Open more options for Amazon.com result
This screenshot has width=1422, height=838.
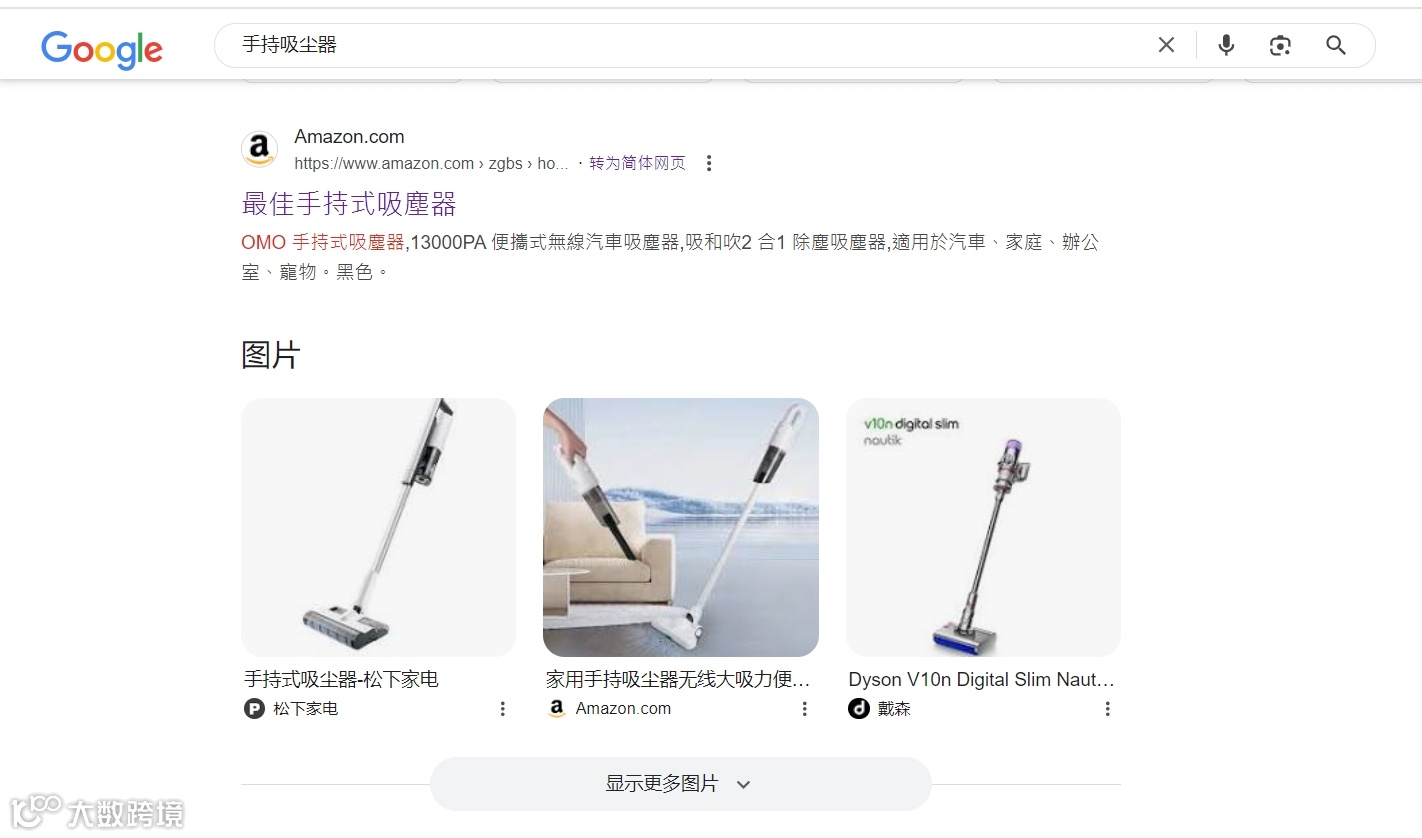[x=709, y=163]
